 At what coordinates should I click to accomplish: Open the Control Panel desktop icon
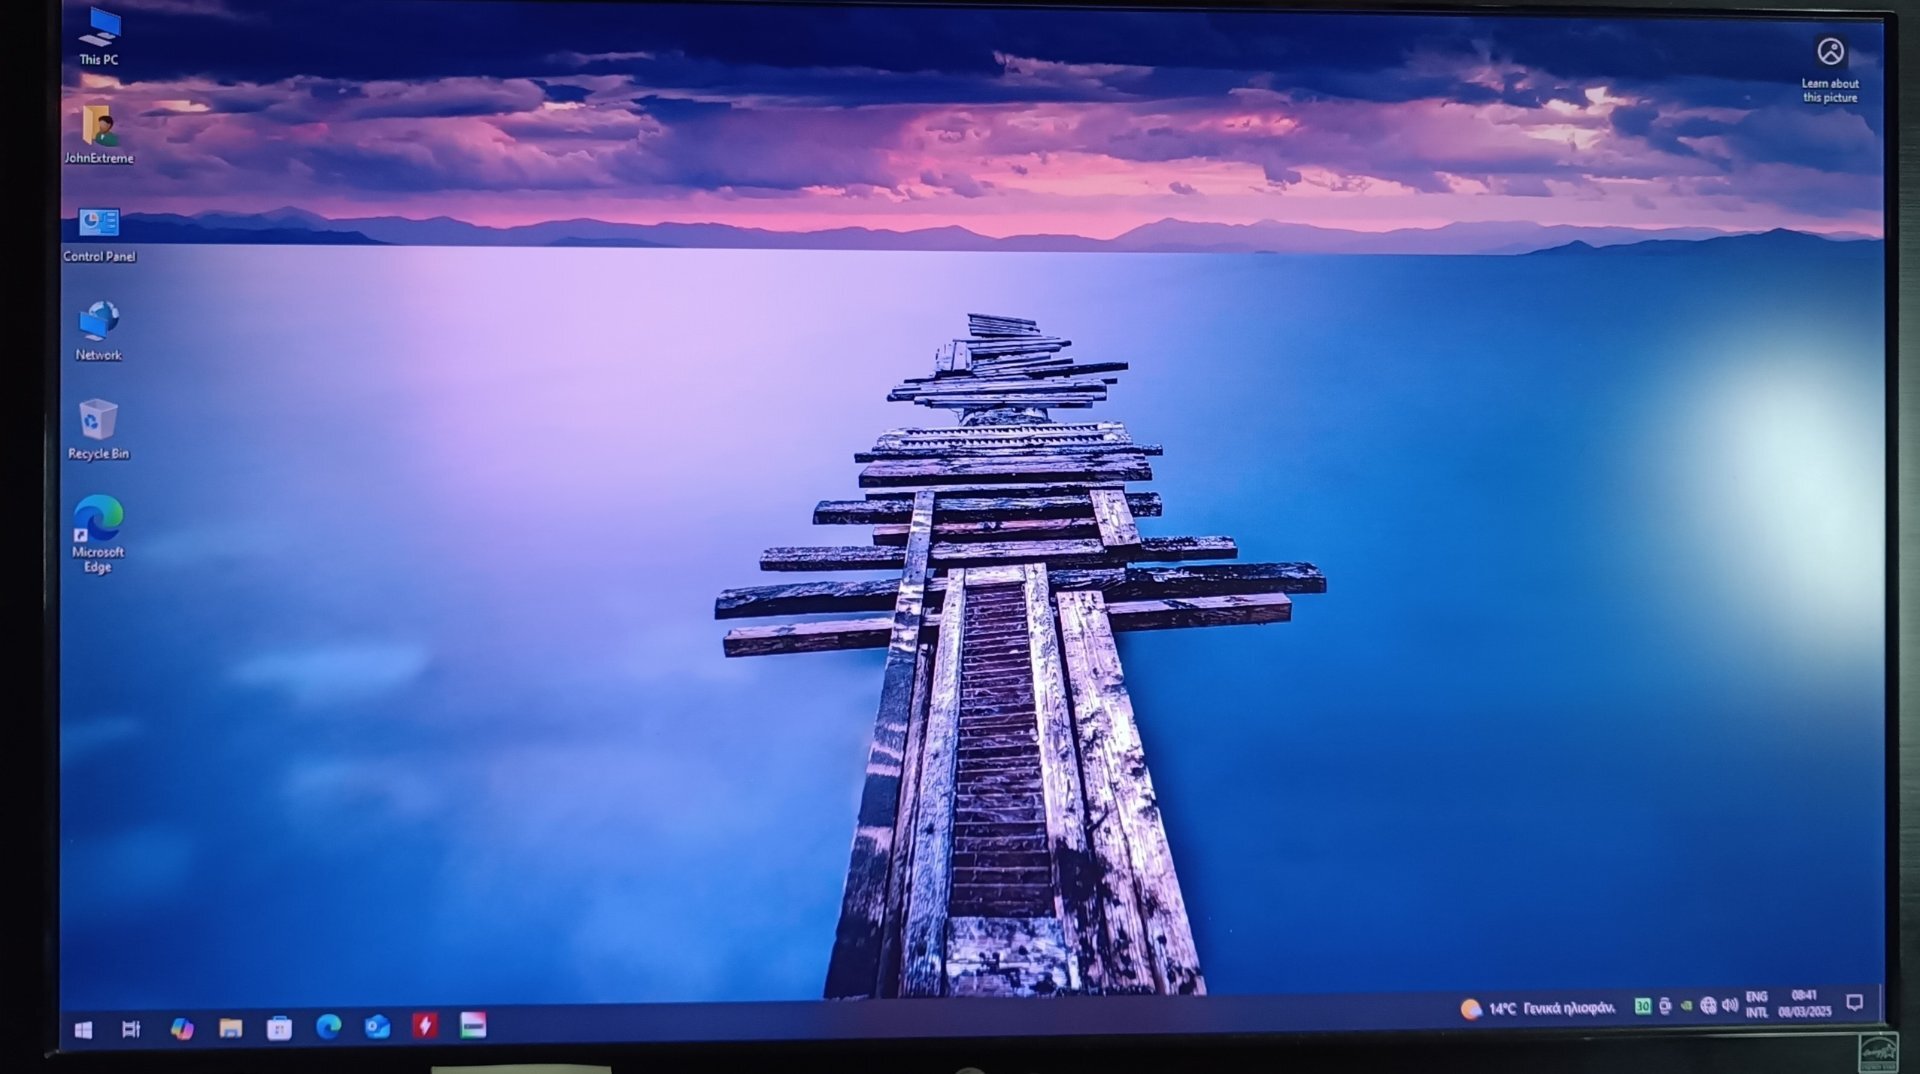click(x=99, y=235)
